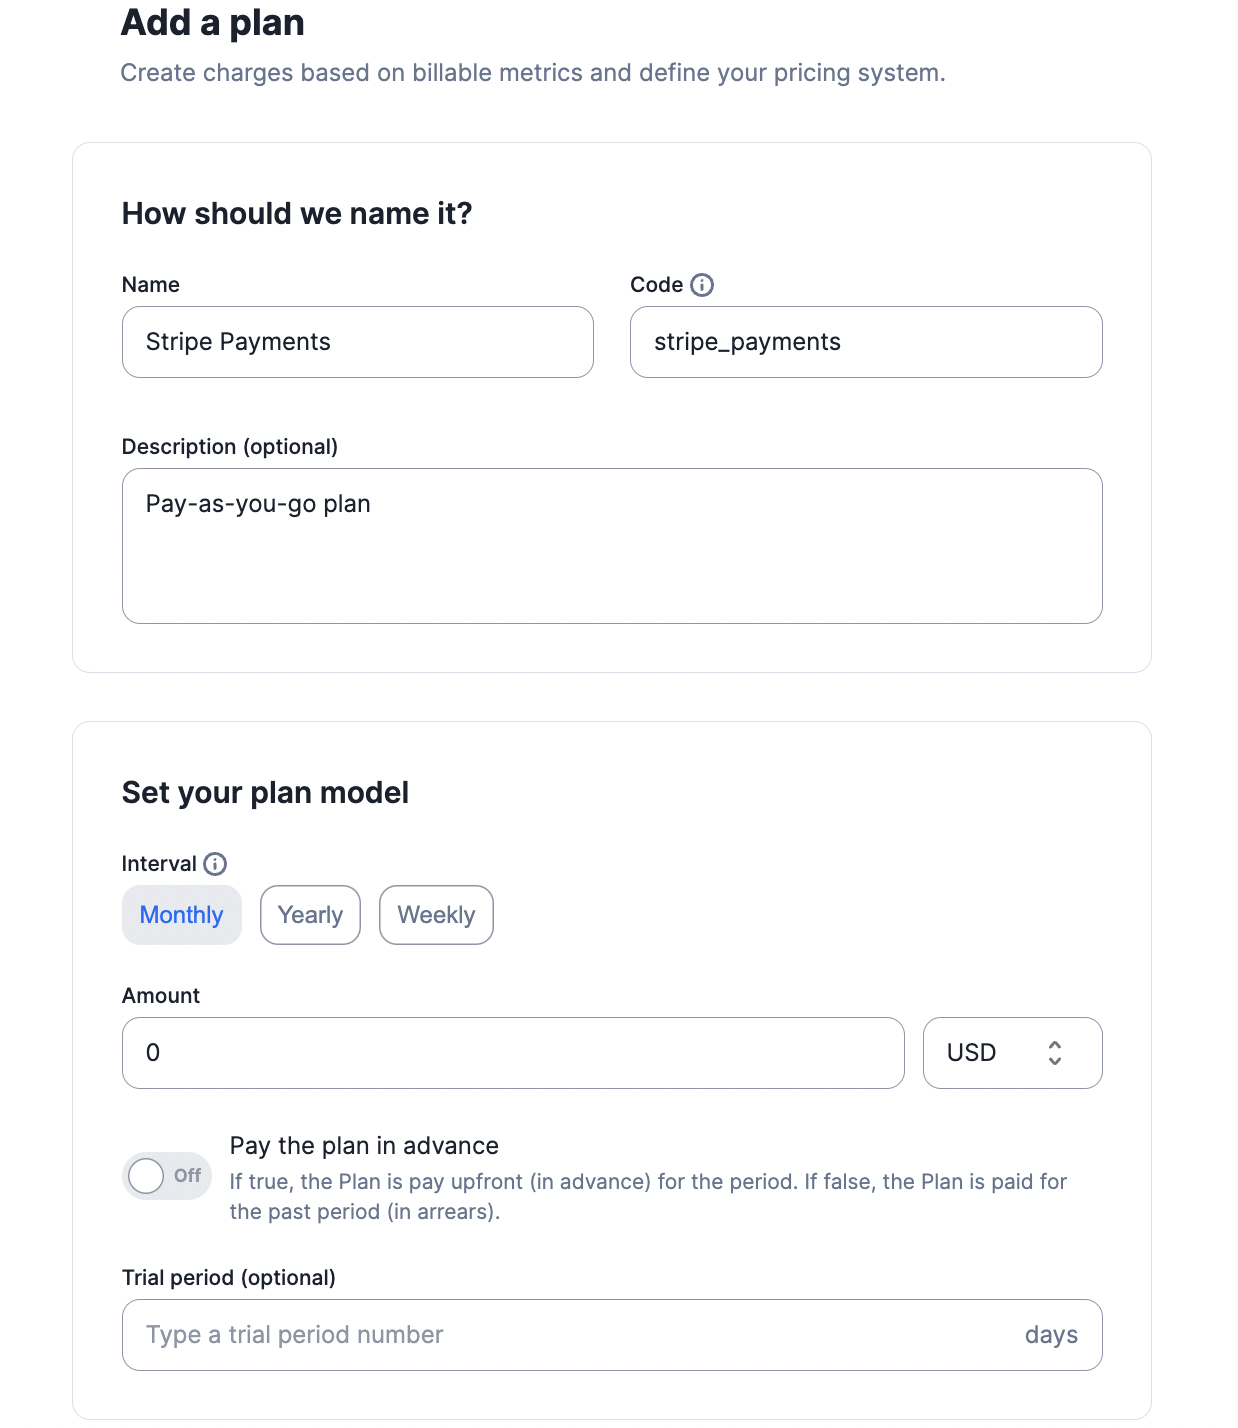Click the up-down chevron in the currency selector
This screenshot has height=1428, width=1238.
[1054, 1053]
